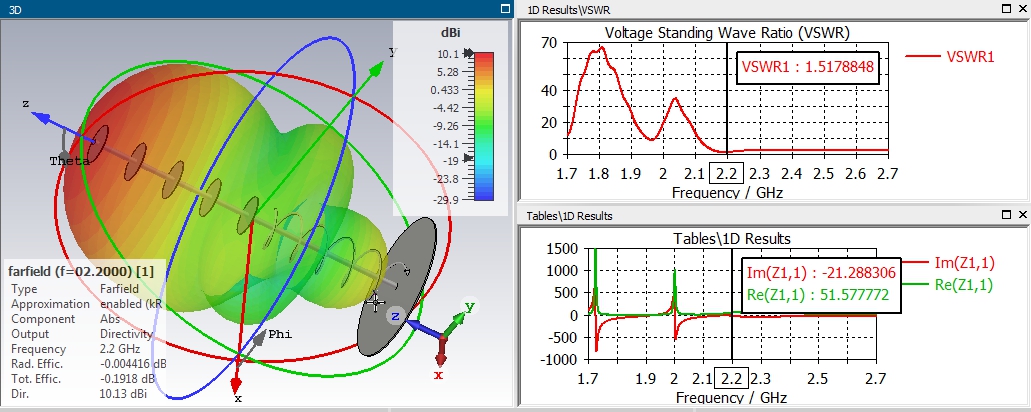The height and width of the screenshot is (412, 1031).
Task: Maximize the Tables\1D Results window
Action: tap(1007, 215)
